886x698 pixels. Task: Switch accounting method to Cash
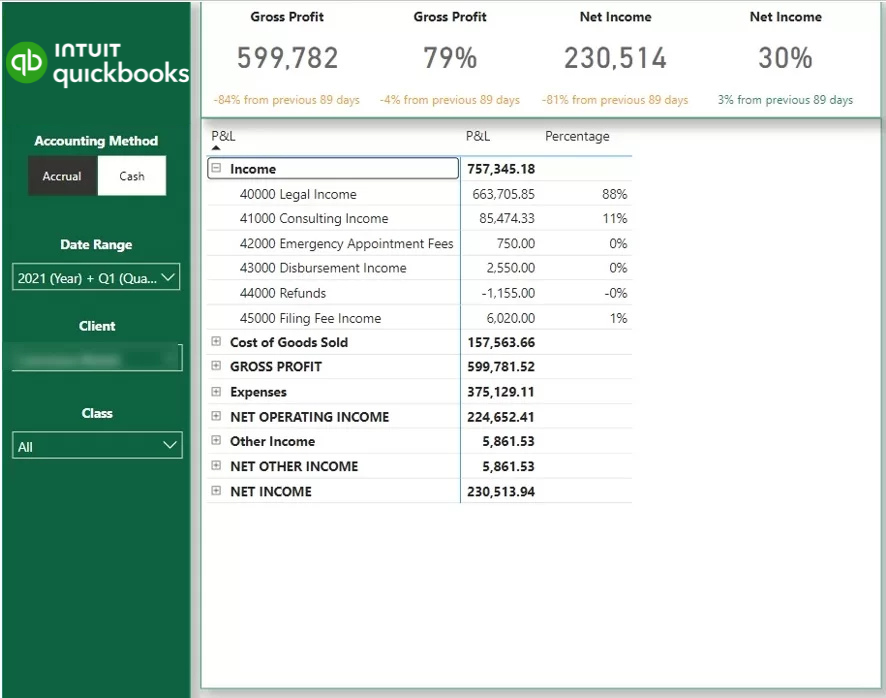(x=132, y=176)
